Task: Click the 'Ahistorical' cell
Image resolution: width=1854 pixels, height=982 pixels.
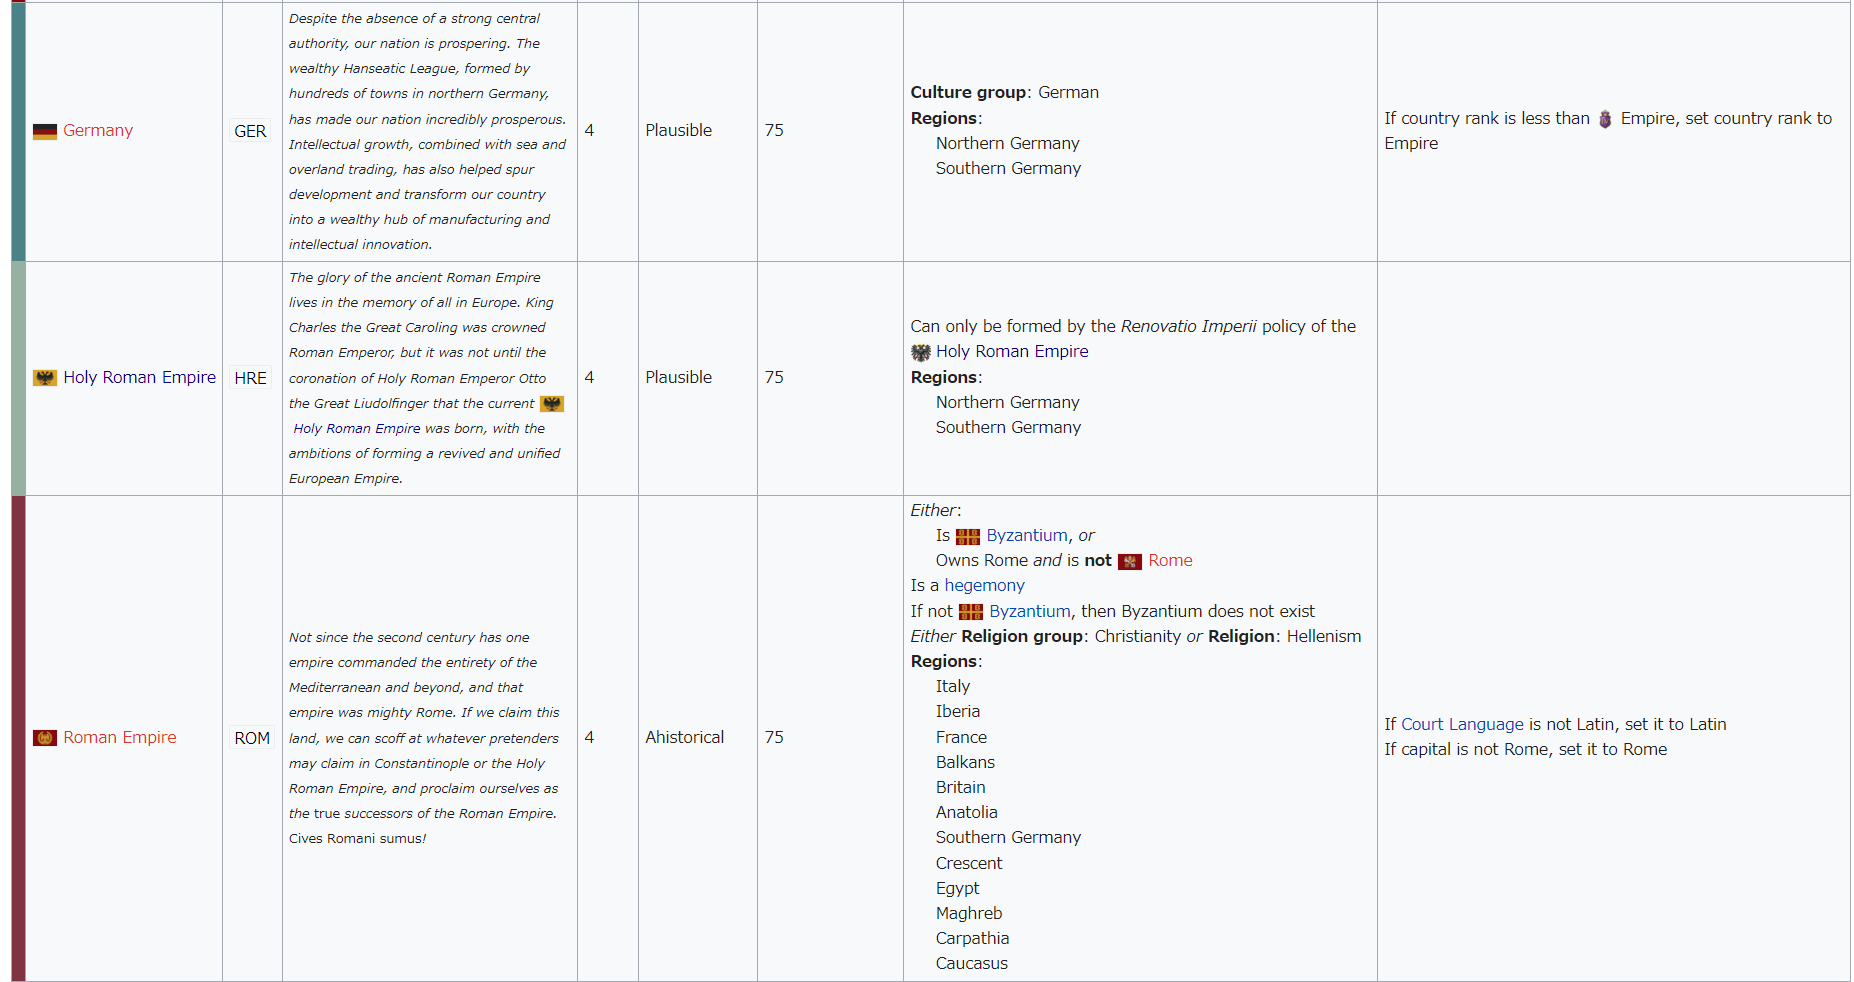Action: (685, 737)
